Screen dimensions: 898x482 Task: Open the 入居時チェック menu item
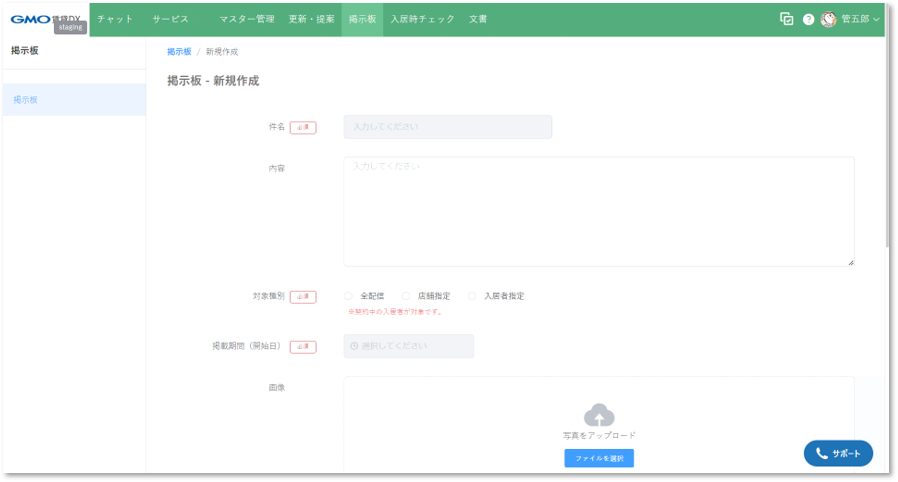(422, 19)
